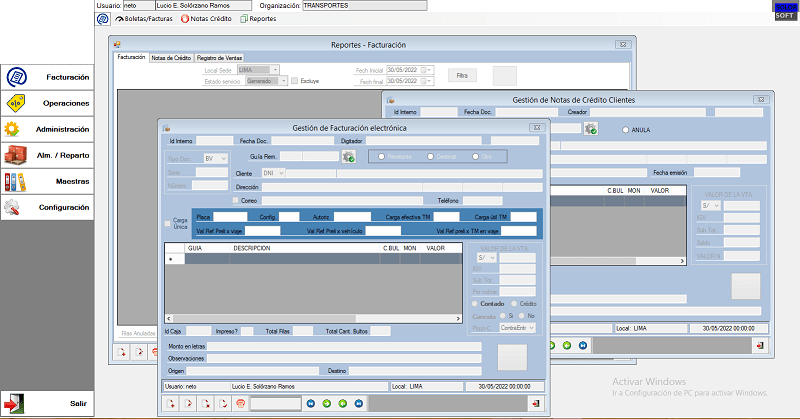Expand the Tipo Doc. BV dropdown
This screenshot has height=419, width=800.
222,158
